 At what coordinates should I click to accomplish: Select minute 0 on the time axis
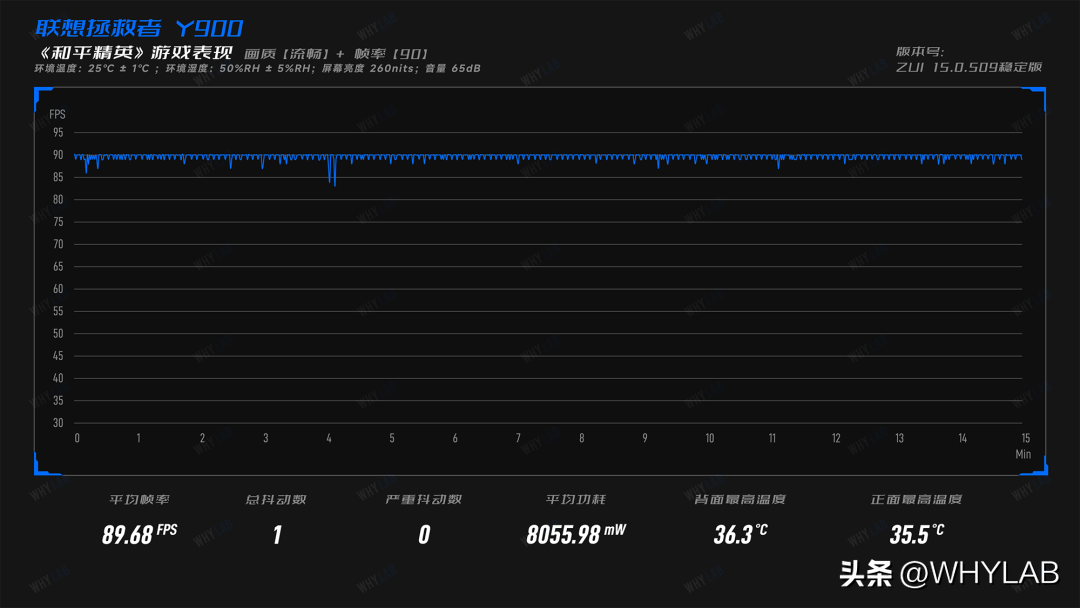tap(77, 438)
